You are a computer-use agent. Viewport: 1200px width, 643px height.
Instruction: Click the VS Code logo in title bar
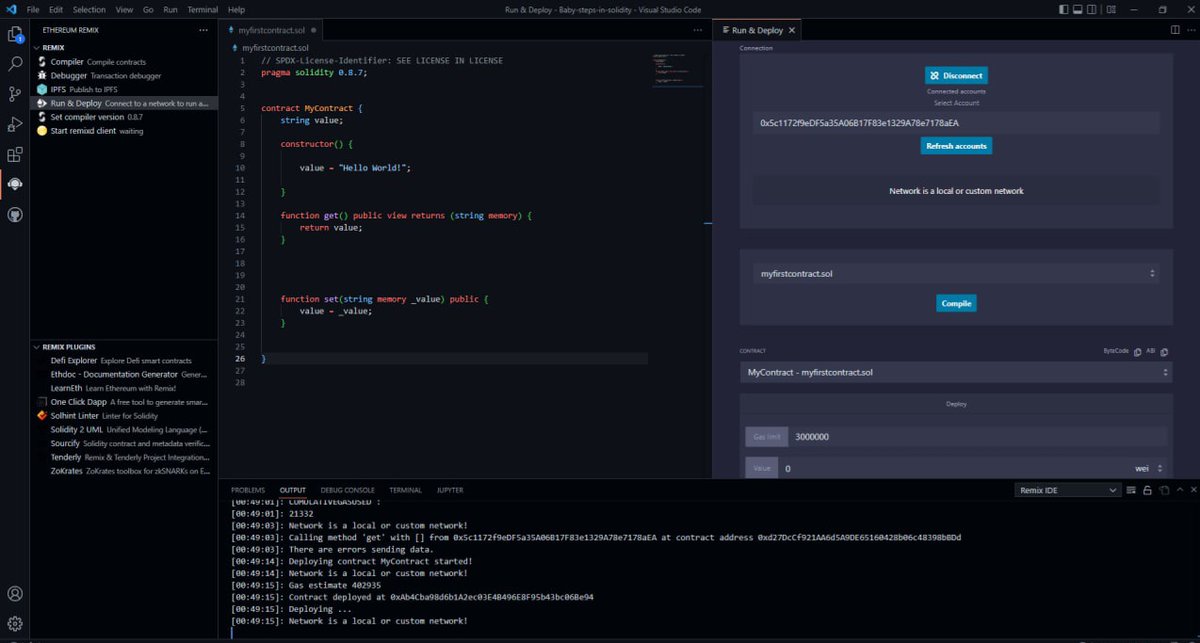[x=10, y=9]
